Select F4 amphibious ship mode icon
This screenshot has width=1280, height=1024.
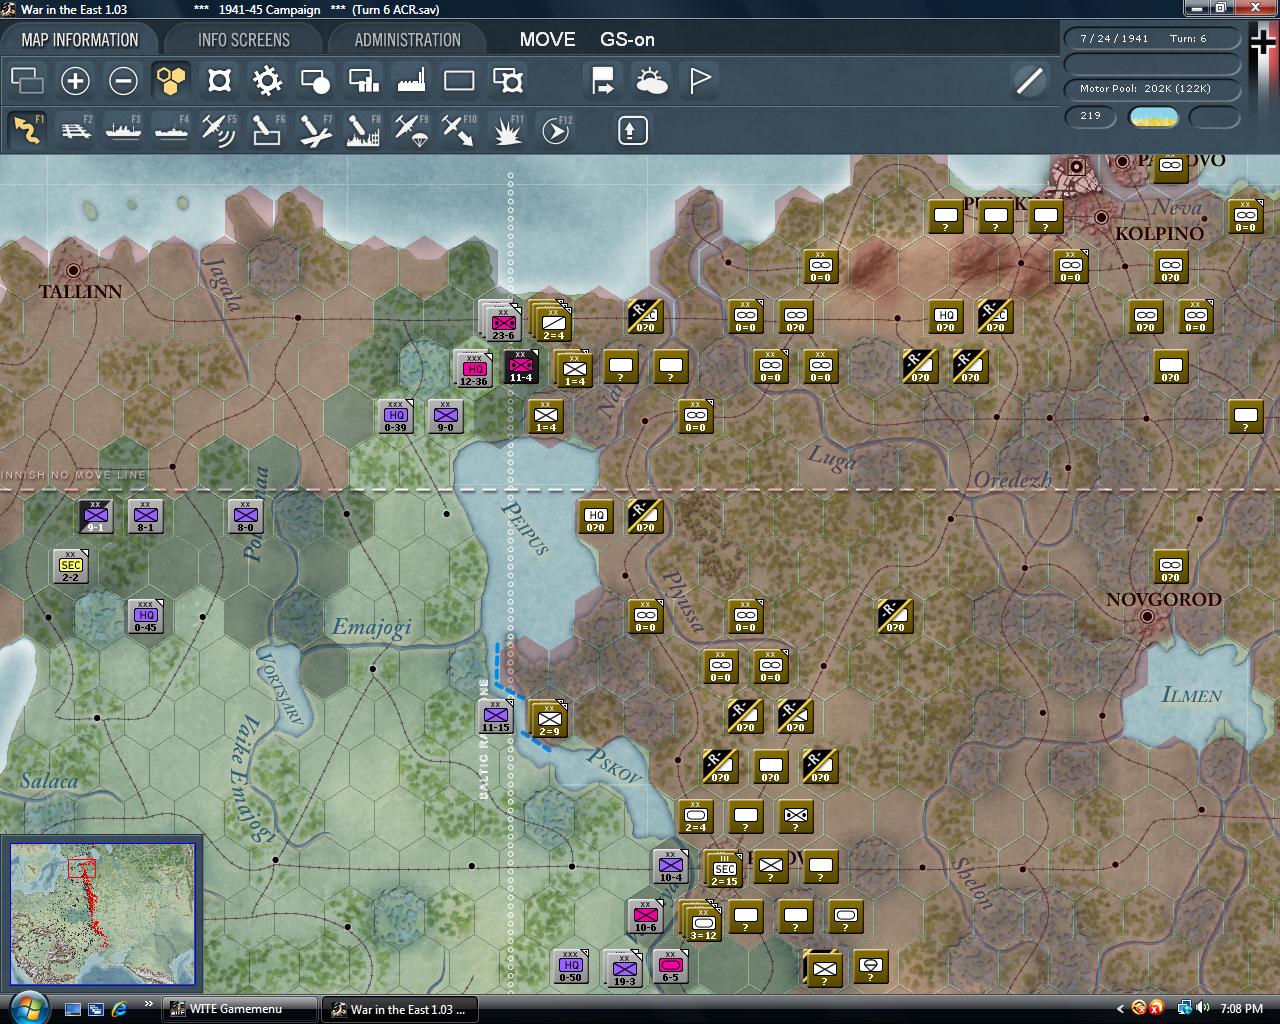pyautogui.click(x=171, y=130)
